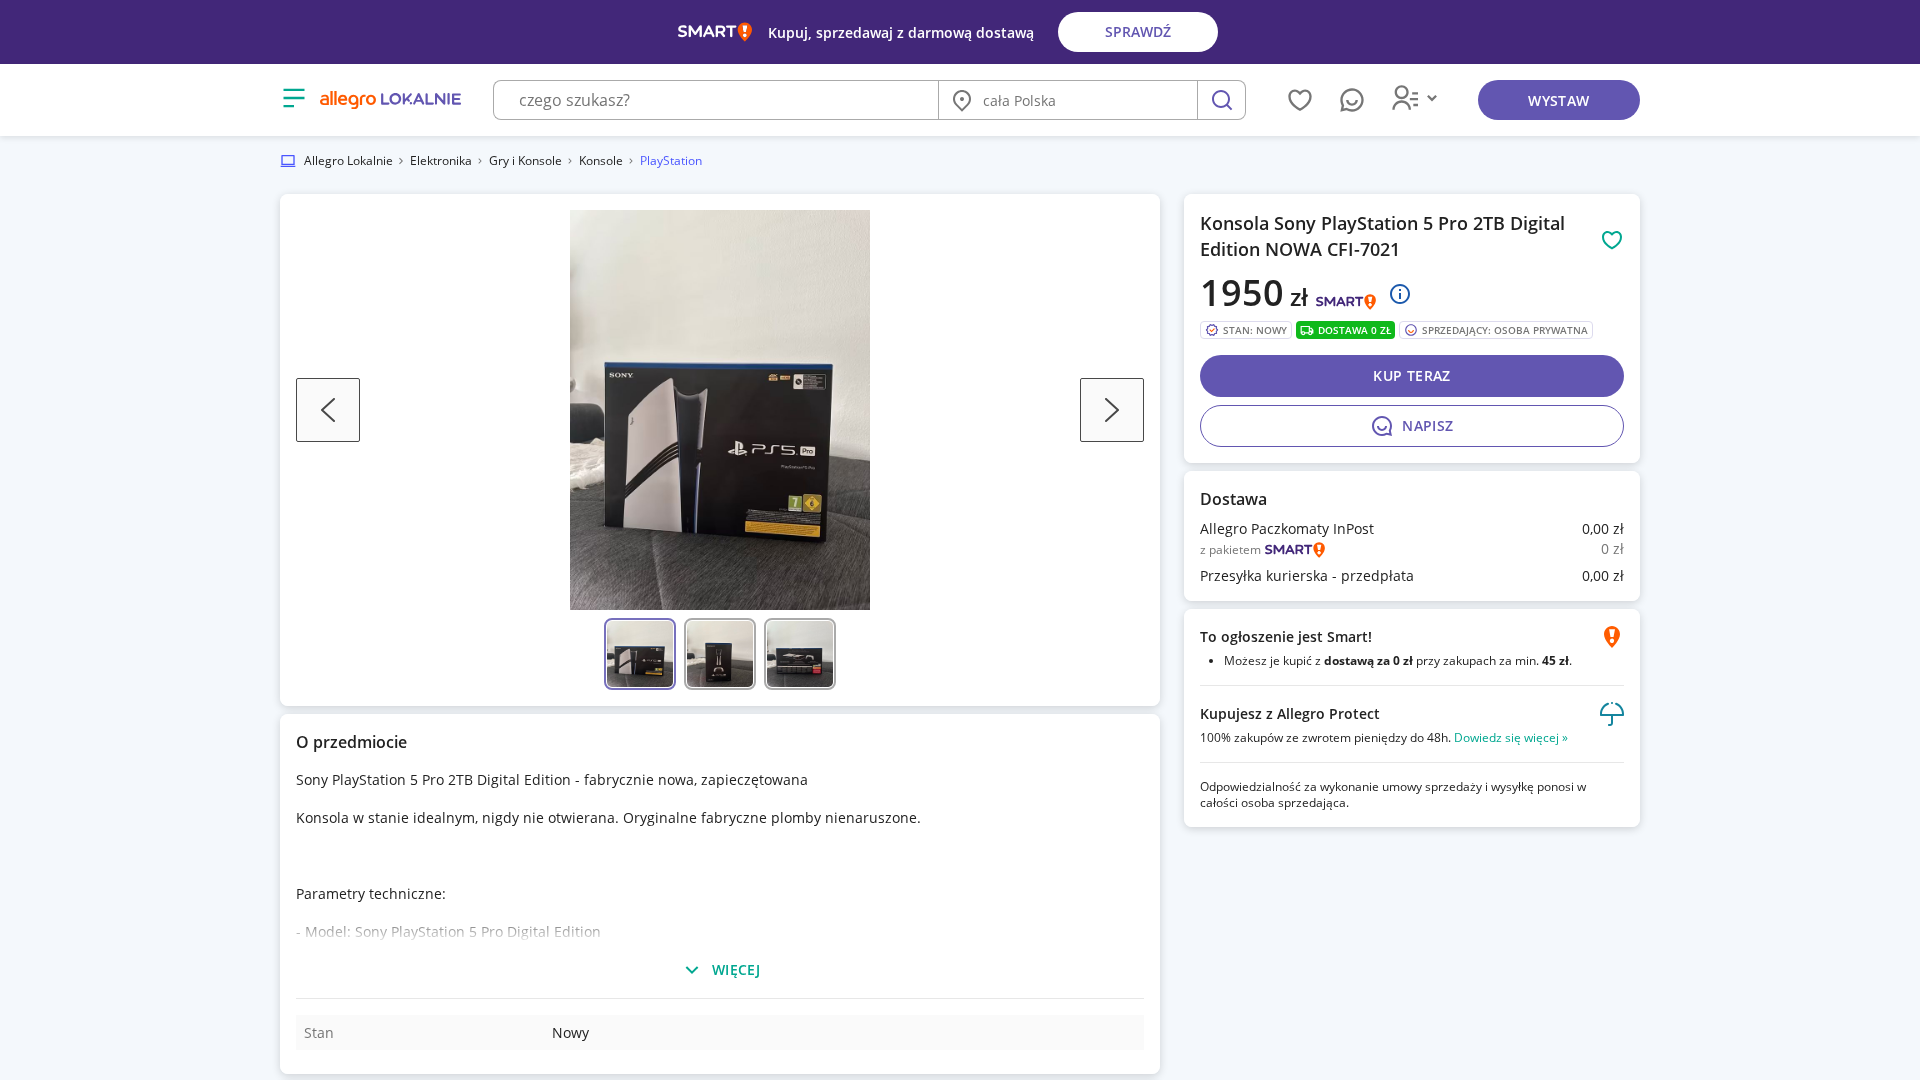Click the 'Dostawa' heading

[1233, 499]
